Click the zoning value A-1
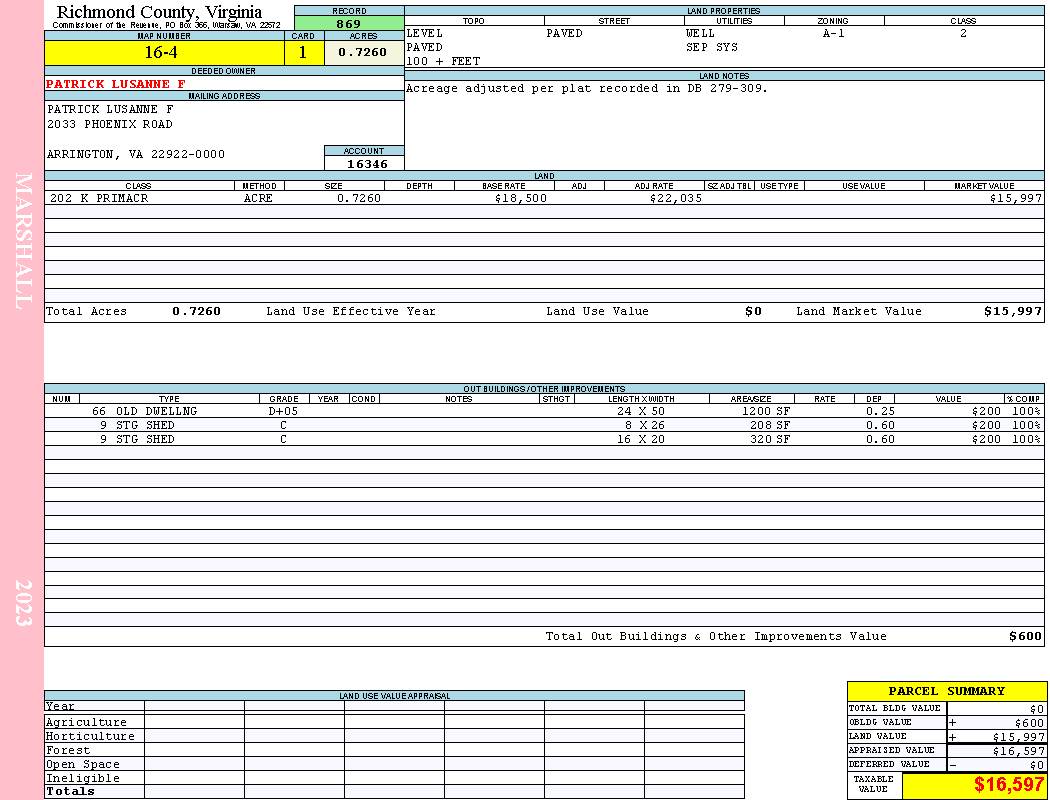1050x800 pixels. point(834,33)
